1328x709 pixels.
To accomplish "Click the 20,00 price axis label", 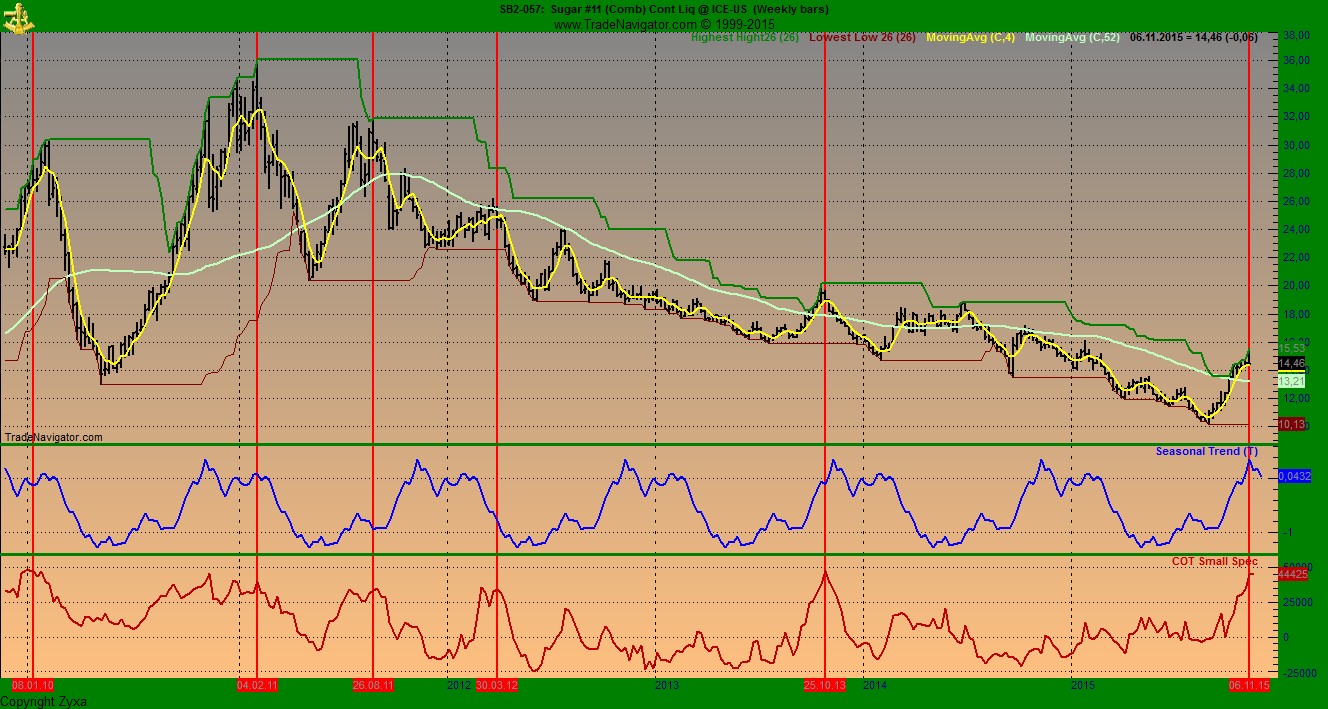I will [1296, 285].
